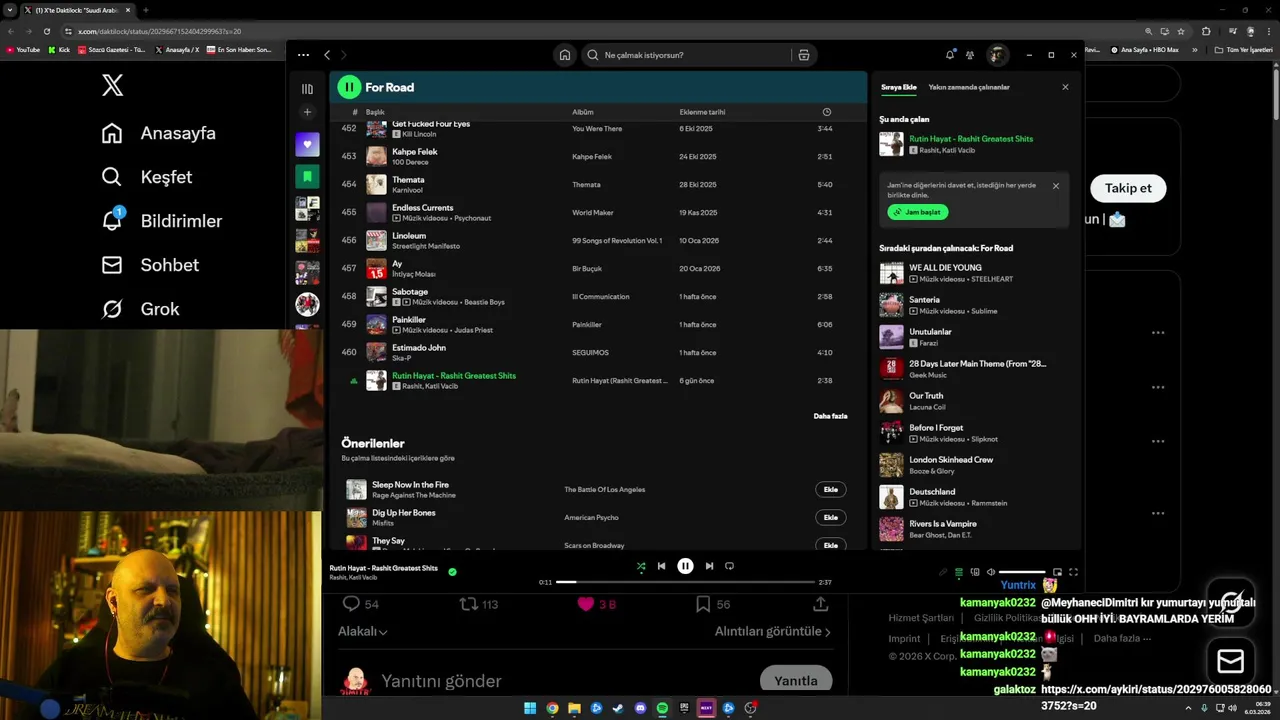Click the Yanıtla reply button
1280x720 pixels.
796,680
